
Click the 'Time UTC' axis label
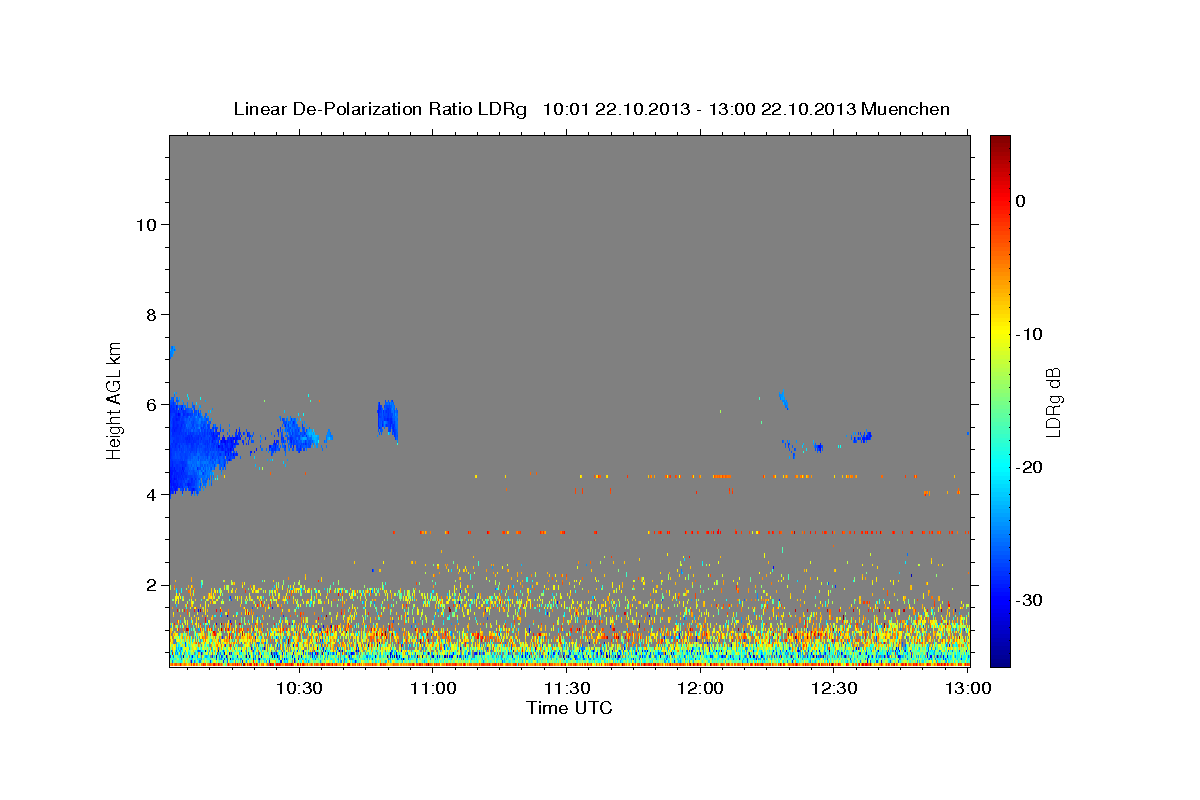click(x=569, y=708)
